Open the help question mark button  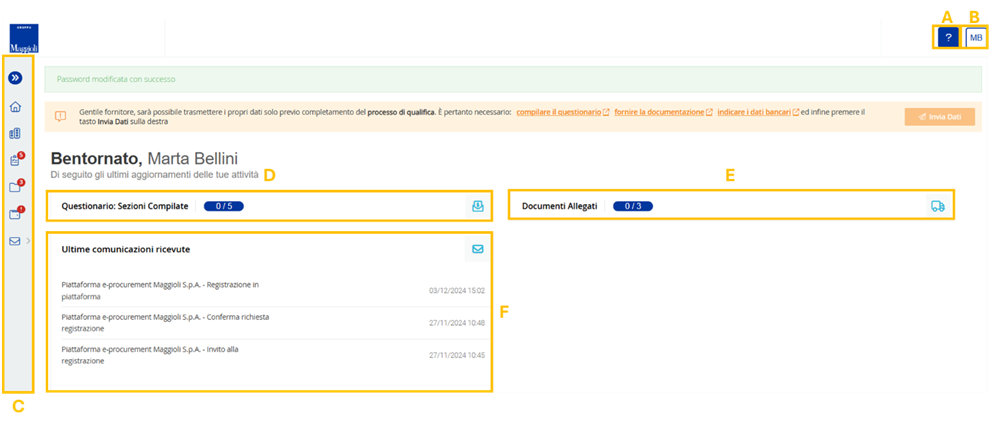pyautogui.click(x=948, y=38)
